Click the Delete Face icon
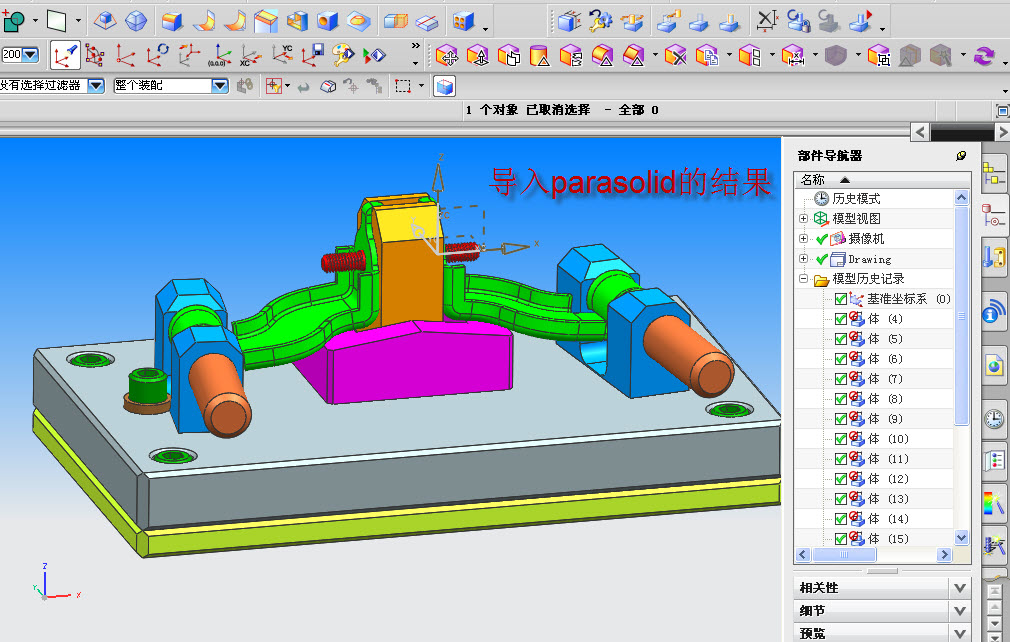The width and height of the screenshot is (1010, 642). click(x=675, y=56)
